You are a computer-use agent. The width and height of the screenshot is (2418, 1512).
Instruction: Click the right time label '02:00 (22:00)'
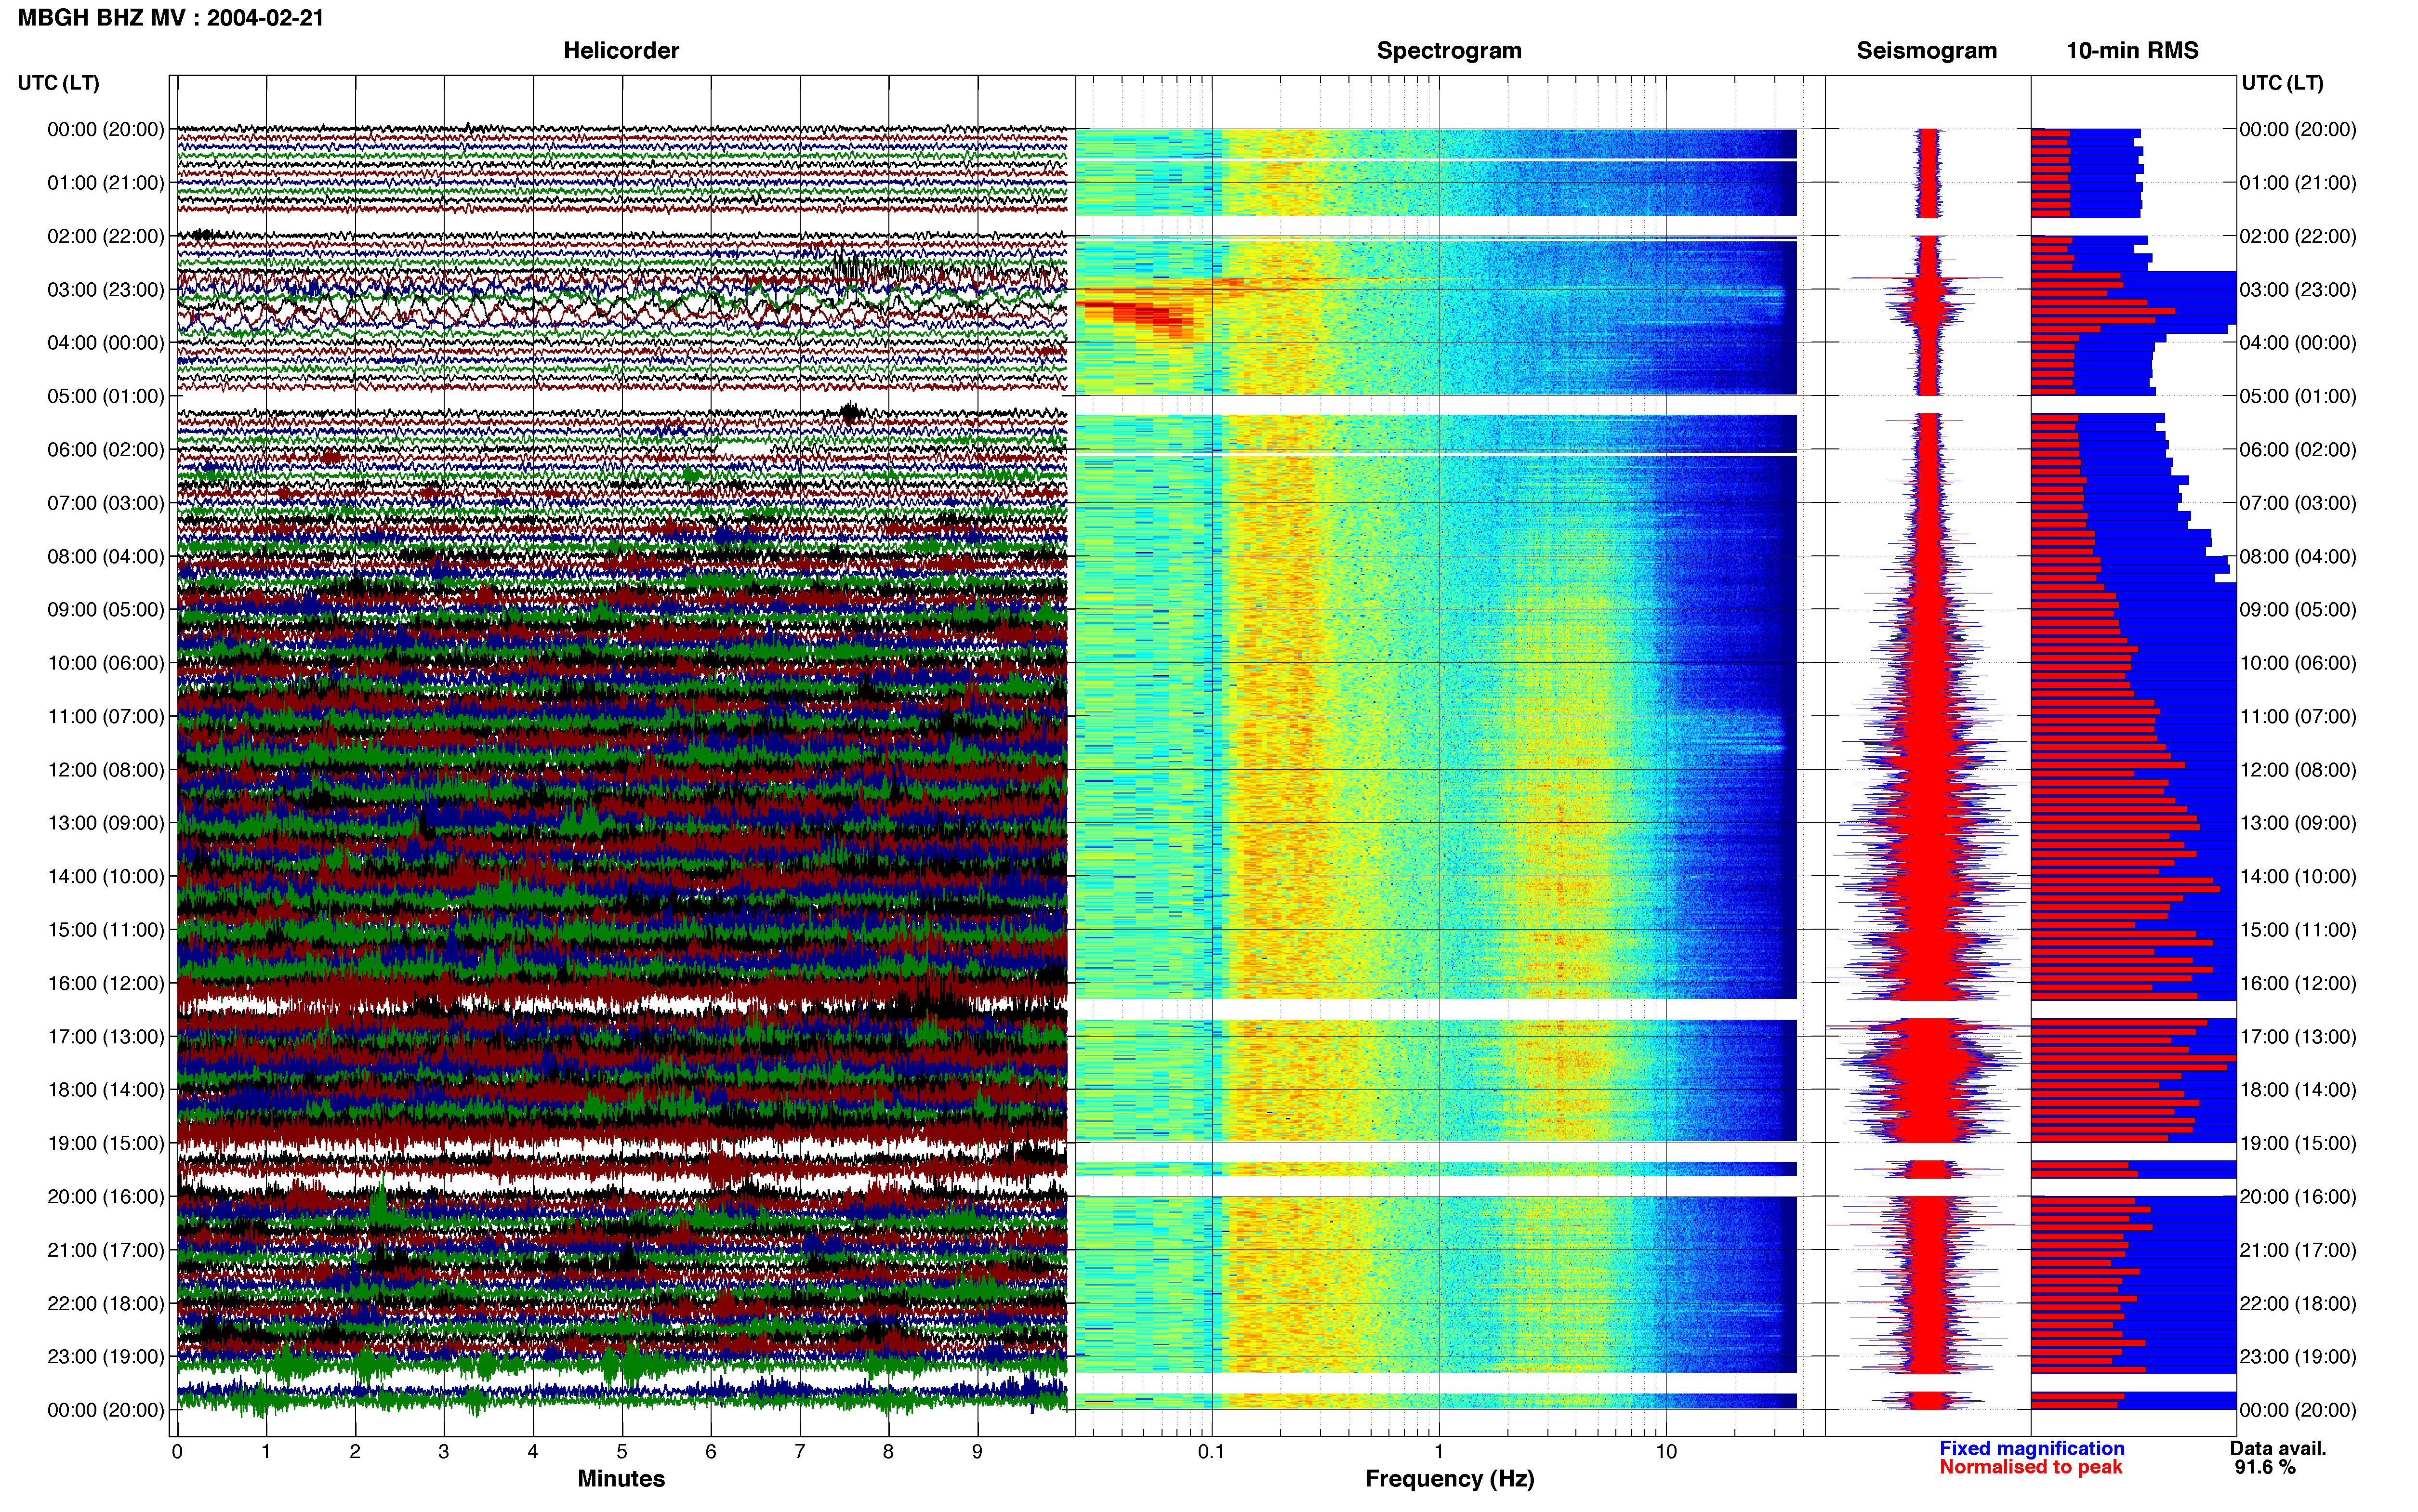tap(2298, 236)
